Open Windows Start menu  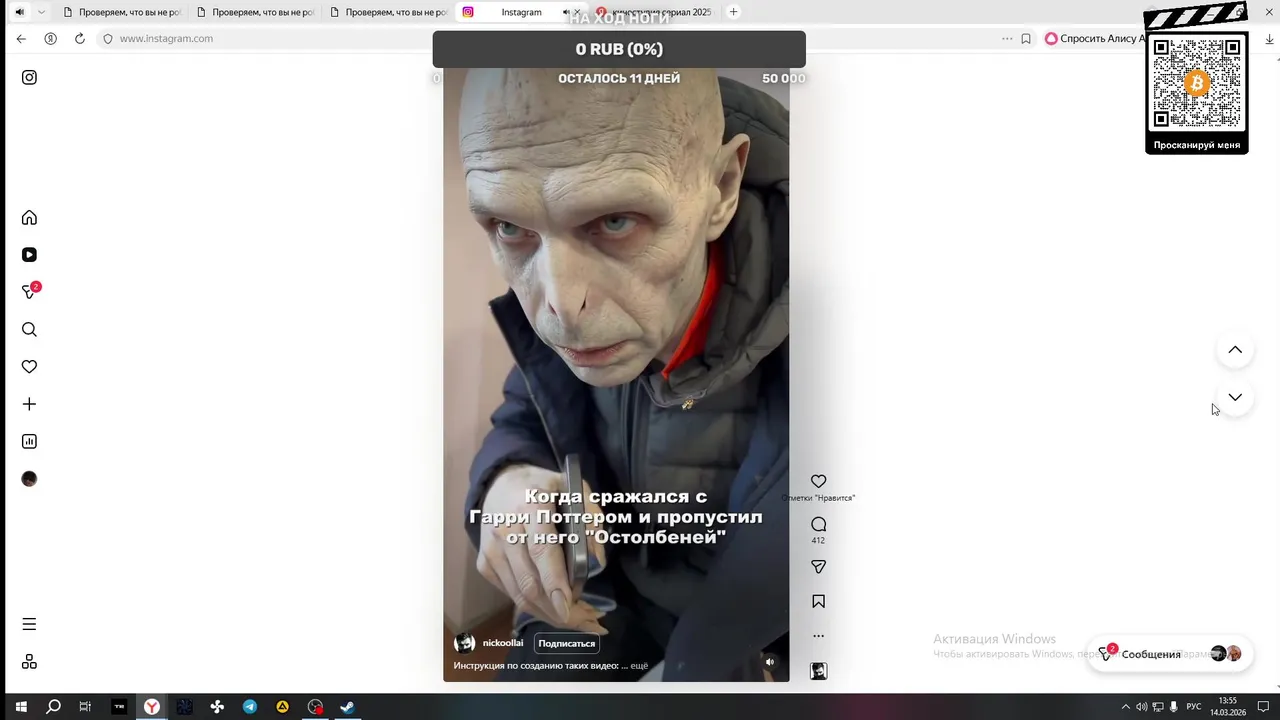pyautogui.click(x=20, y=707)
